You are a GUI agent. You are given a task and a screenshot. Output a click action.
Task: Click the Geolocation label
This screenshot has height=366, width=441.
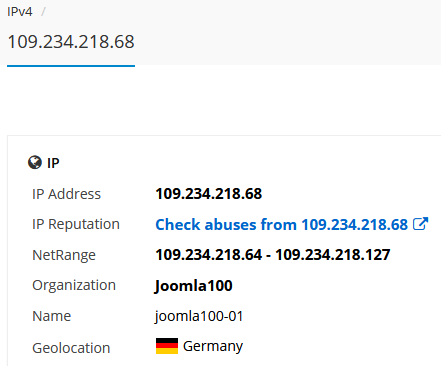pos(71,348)
